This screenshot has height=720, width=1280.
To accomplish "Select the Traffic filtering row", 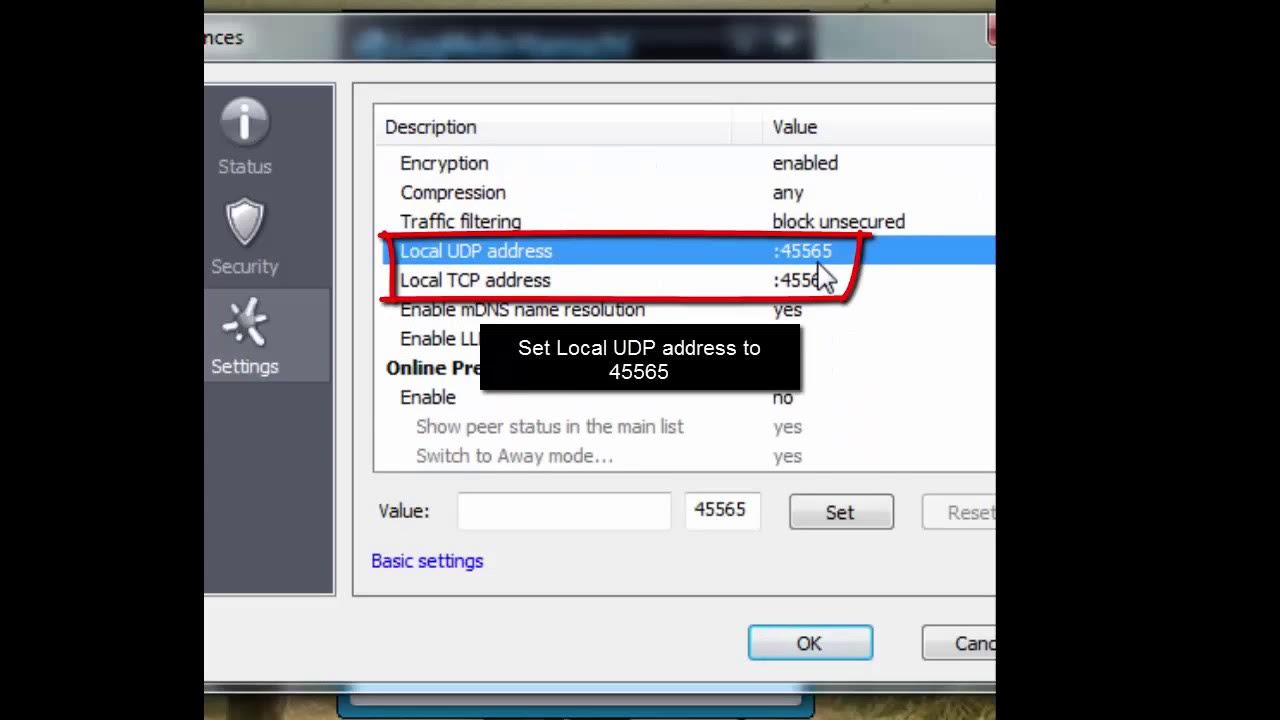I will coord(685,221).
